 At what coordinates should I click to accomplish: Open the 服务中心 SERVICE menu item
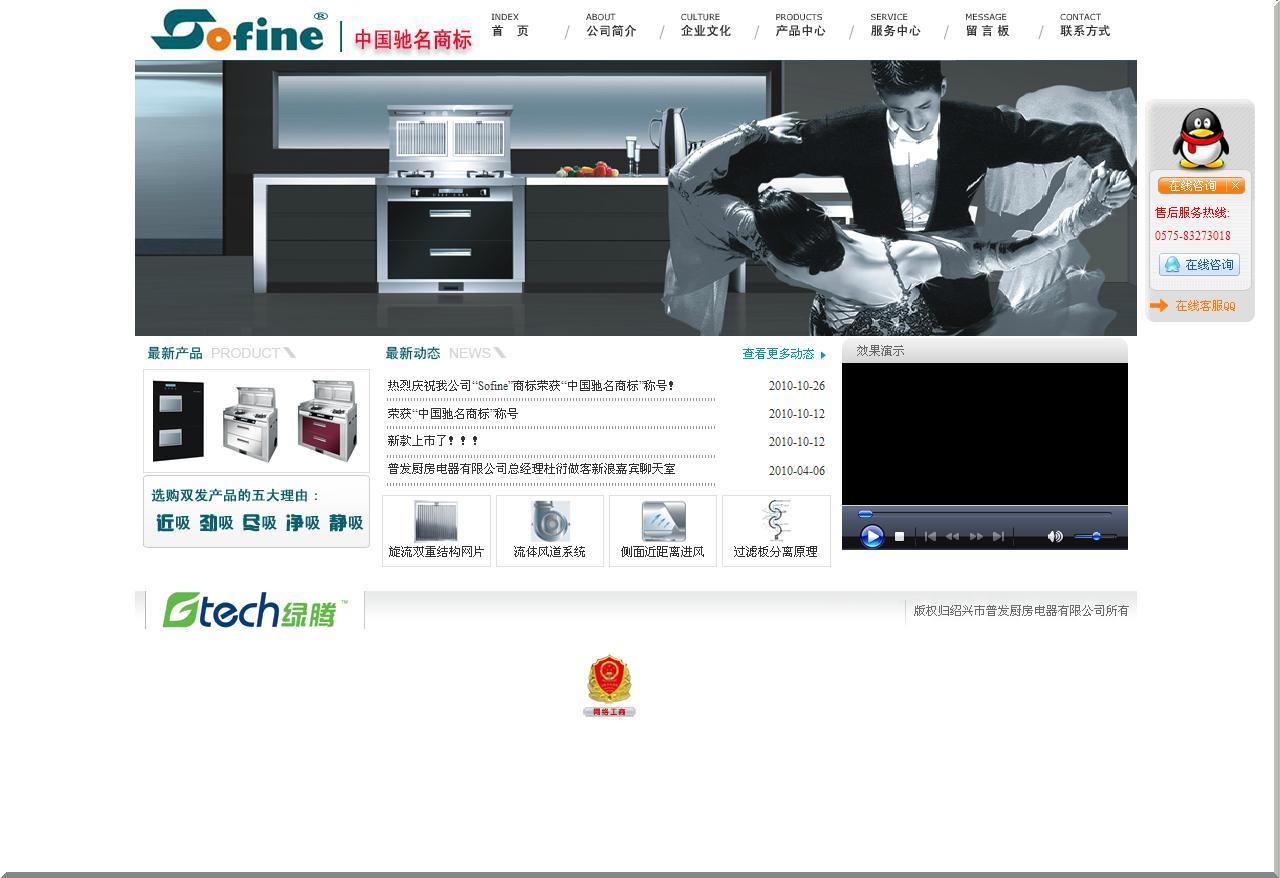[895, 25]
